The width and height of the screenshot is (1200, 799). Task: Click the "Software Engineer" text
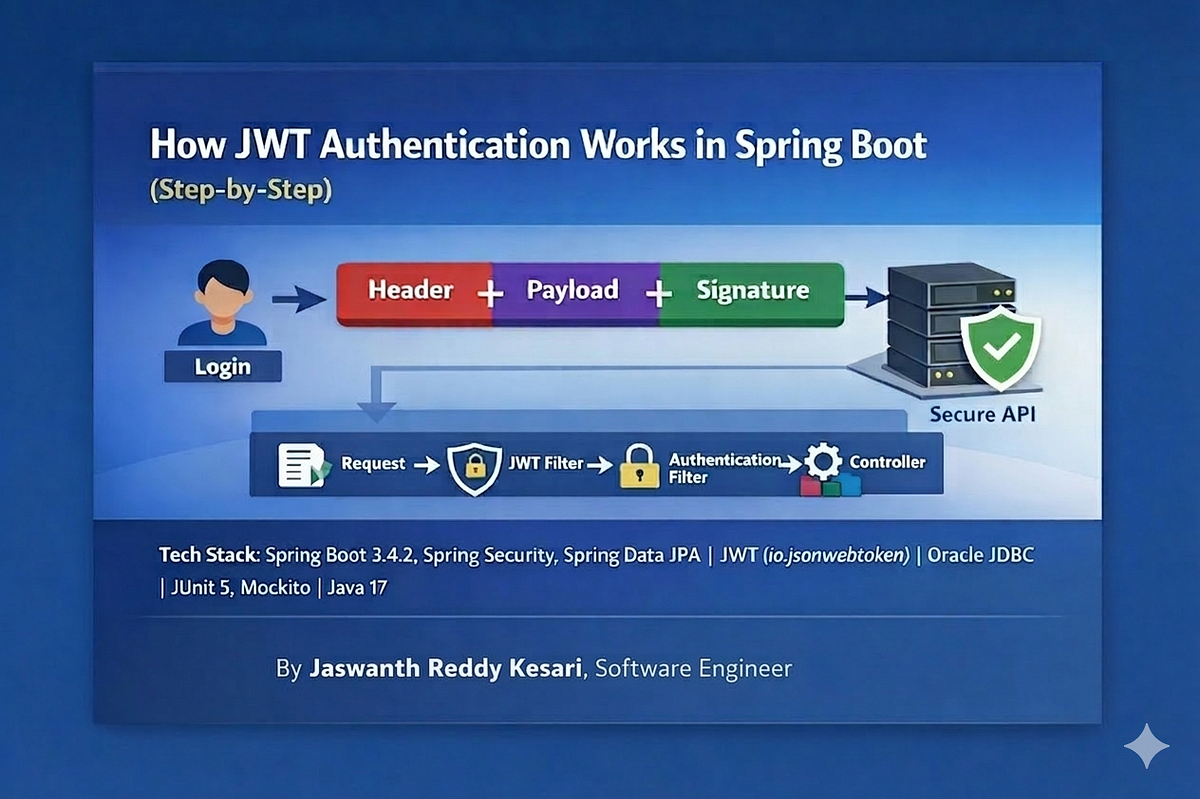[693, 668]
